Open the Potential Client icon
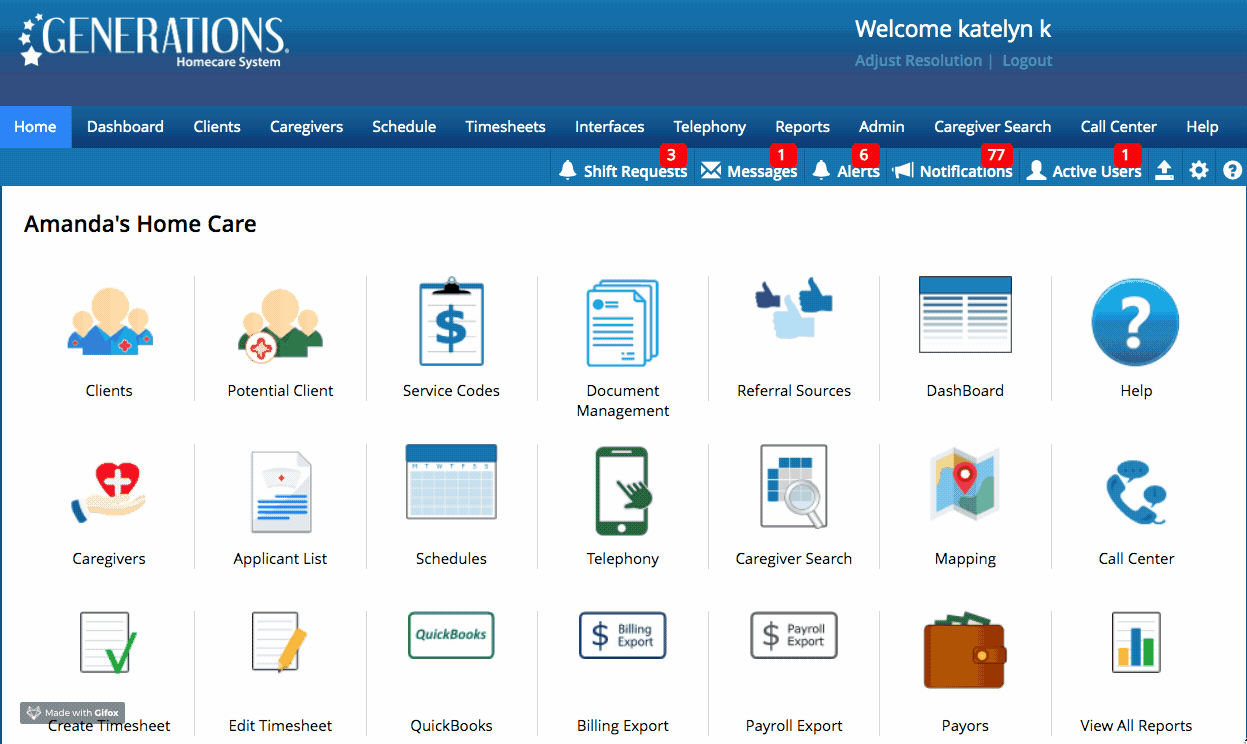 point(280,324)
